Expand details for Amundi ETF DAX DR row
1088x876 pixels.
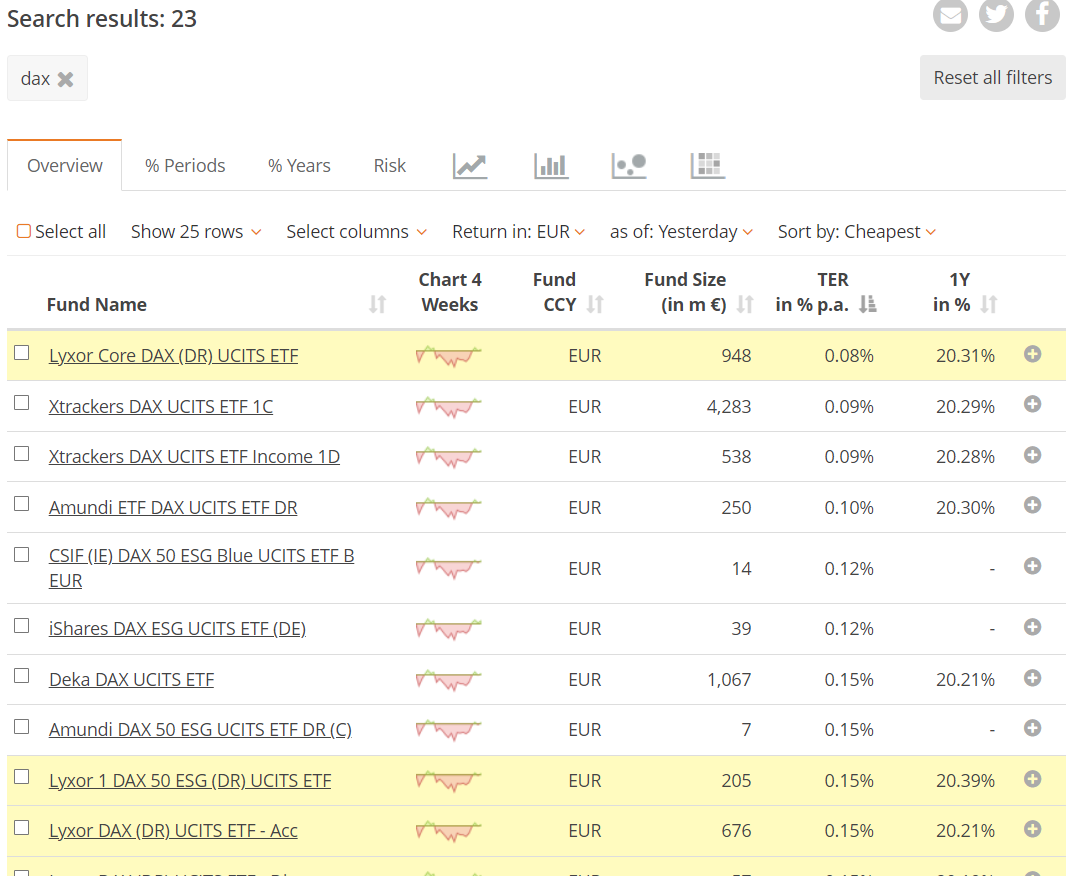(1032, 505)
